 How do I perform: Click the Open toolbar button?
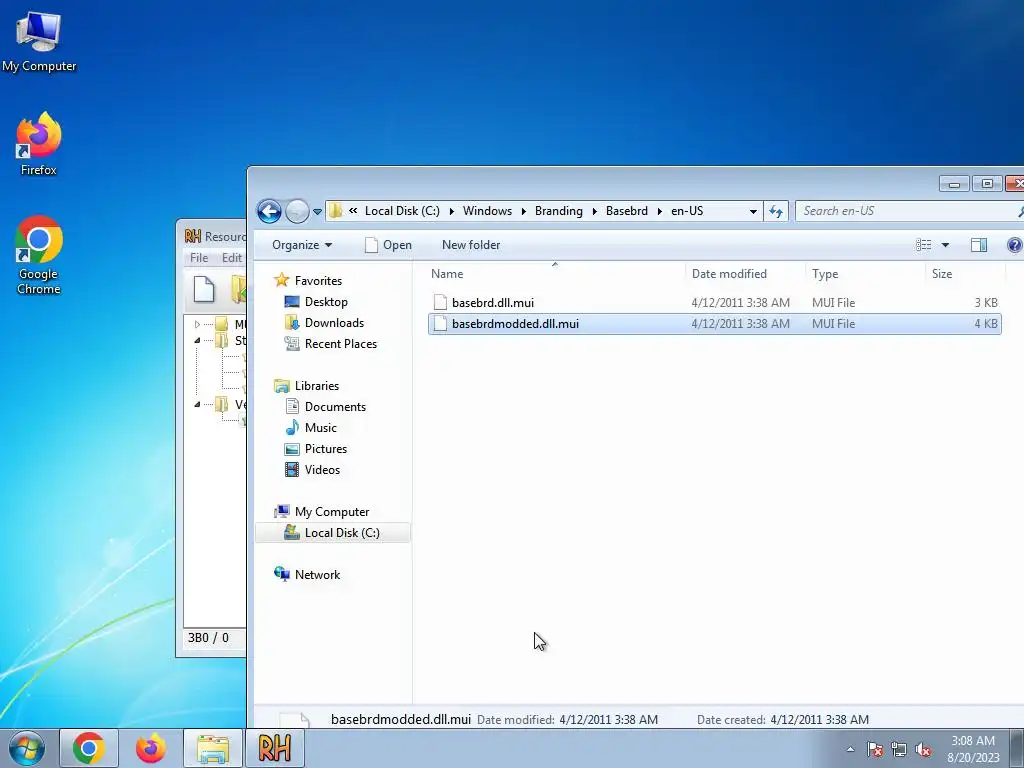(389, 245)
